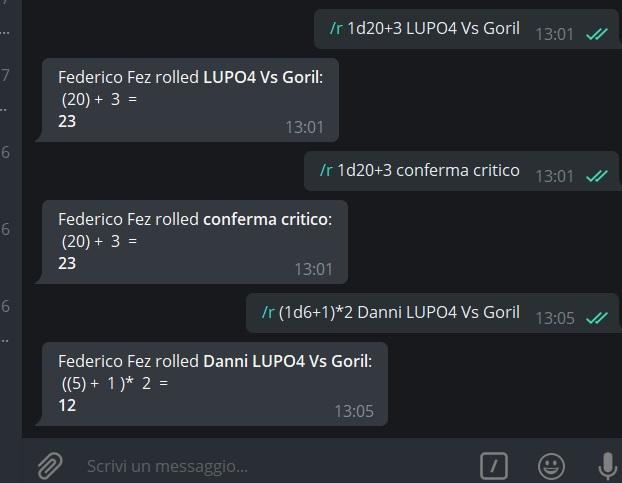
Task: Open the emoji picker smiley icon
Action: tap(551, 466)
